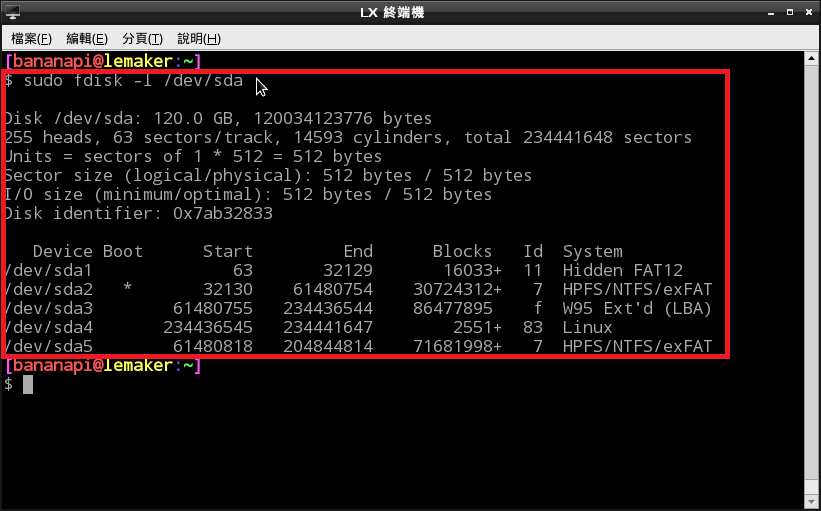821x511 pixels.
Task: Click the /dev/sda4 Linux partition row
Action: tap(358, 327)
